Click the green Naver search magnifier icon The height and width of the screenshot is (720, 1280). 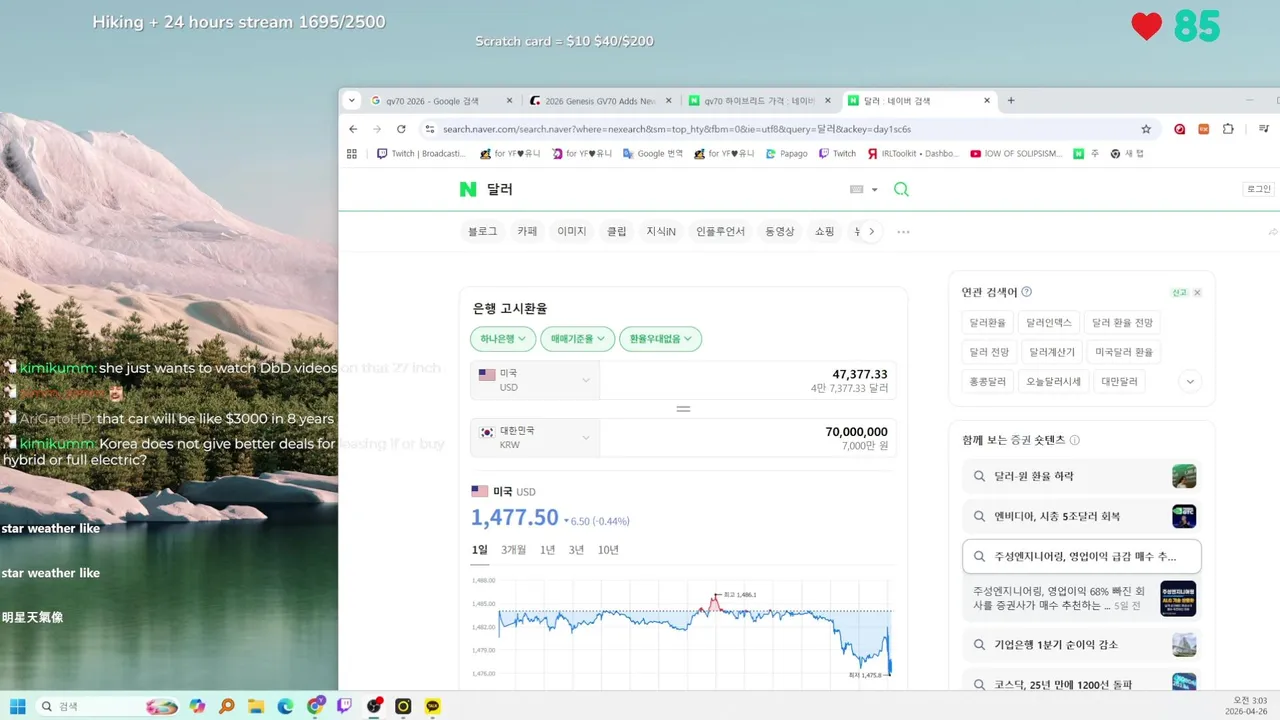[901, 189]
